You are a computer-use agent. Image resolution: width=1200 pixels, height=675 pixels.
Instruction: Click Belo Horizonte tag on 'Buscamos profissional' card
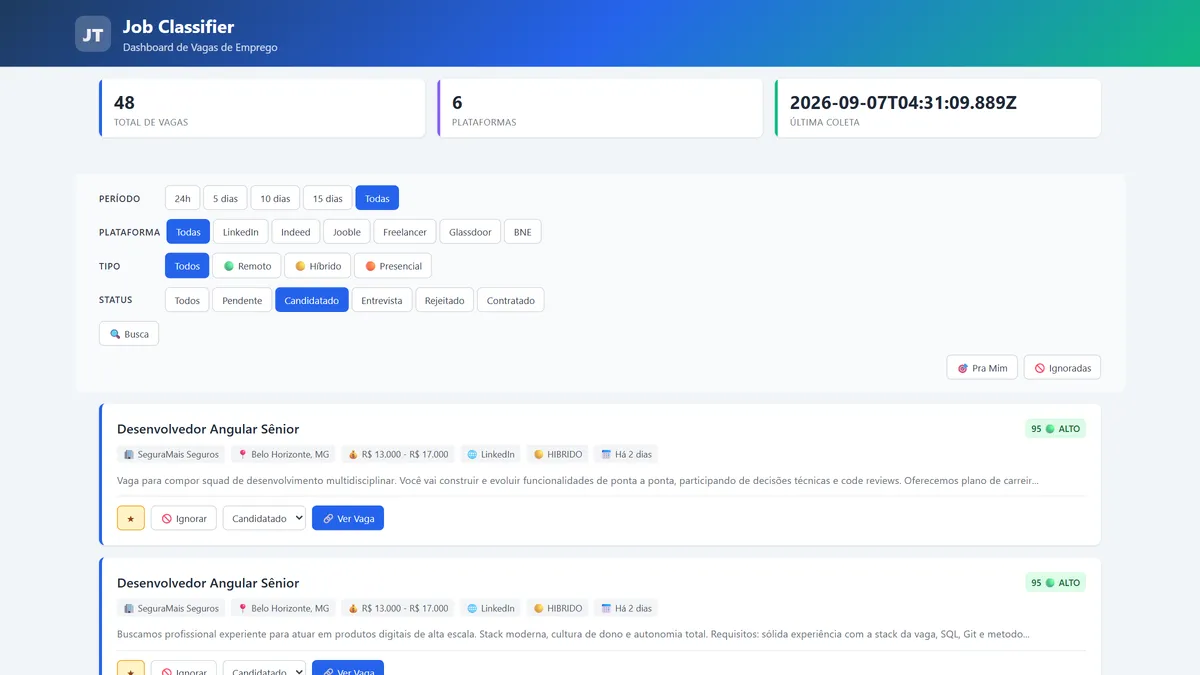tap(283, 608)
